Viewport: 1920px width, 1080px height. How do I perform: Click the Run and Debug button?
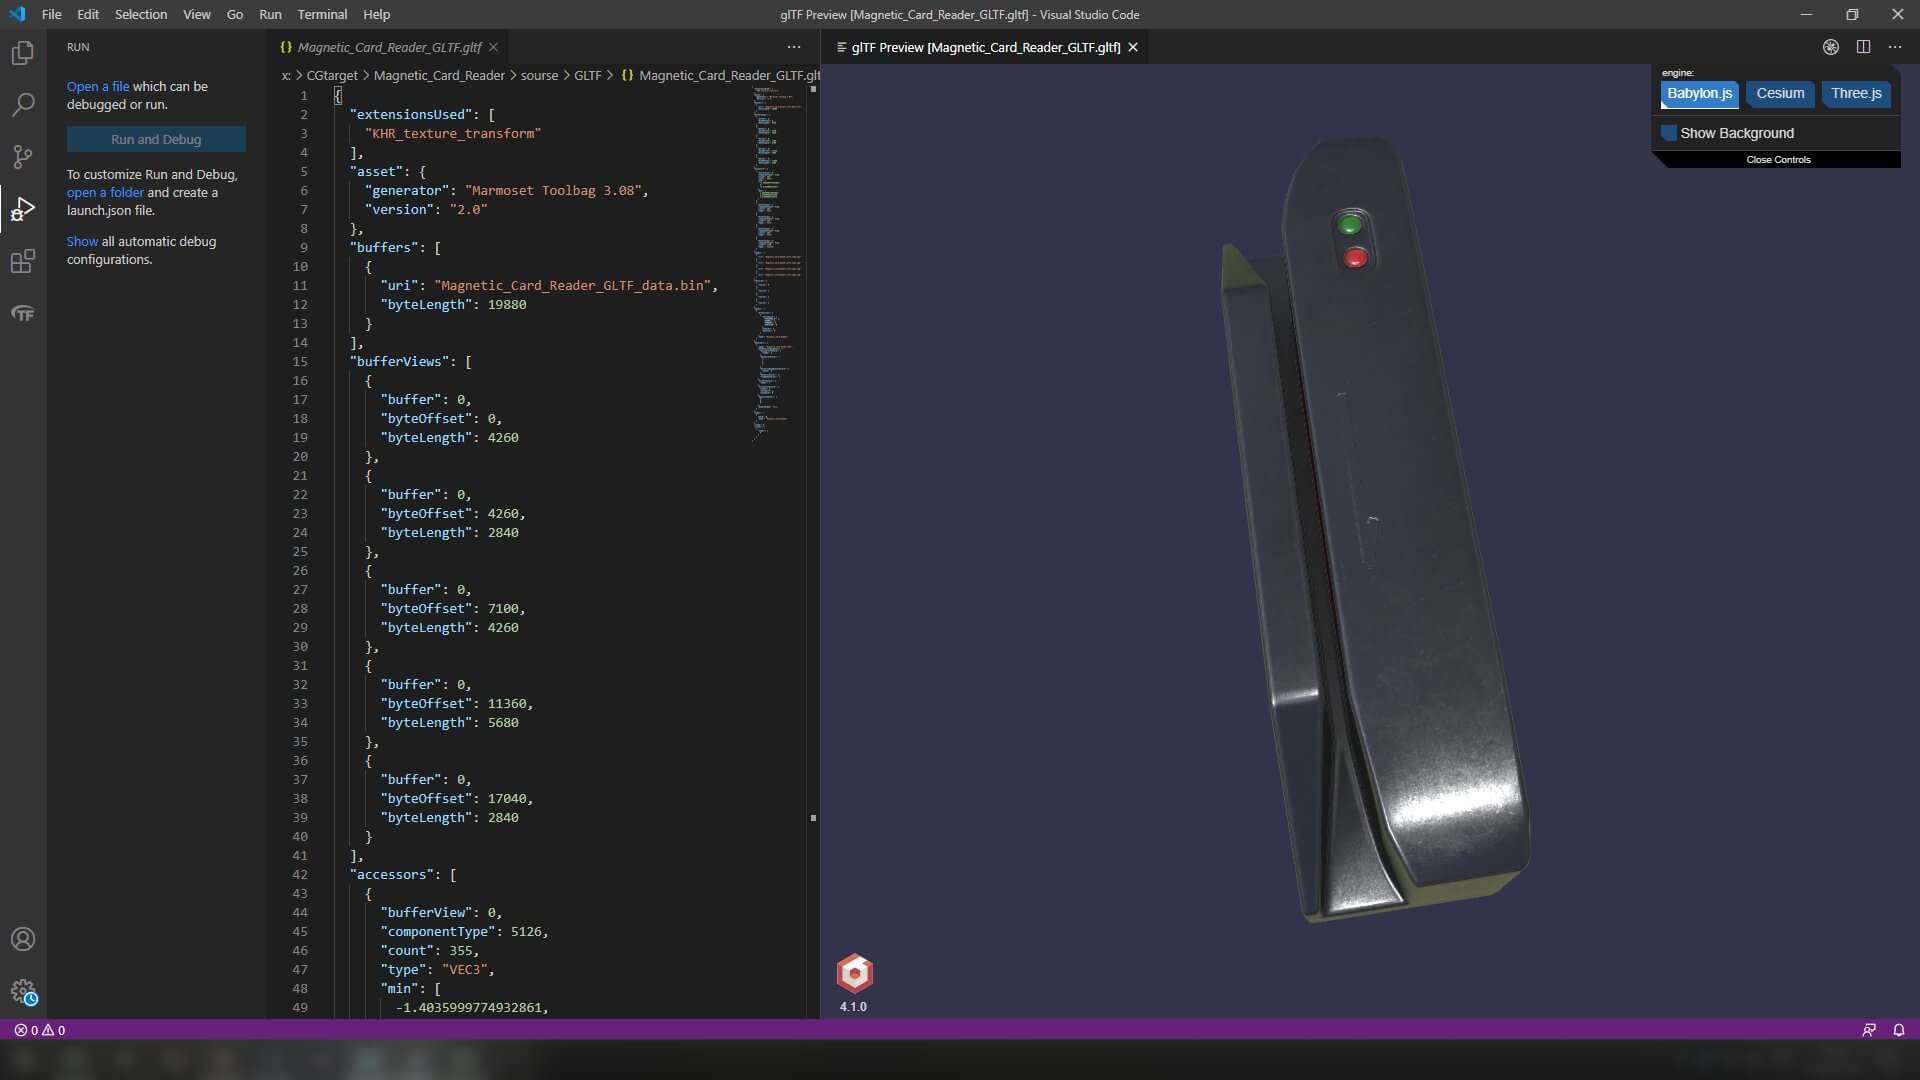156,139
